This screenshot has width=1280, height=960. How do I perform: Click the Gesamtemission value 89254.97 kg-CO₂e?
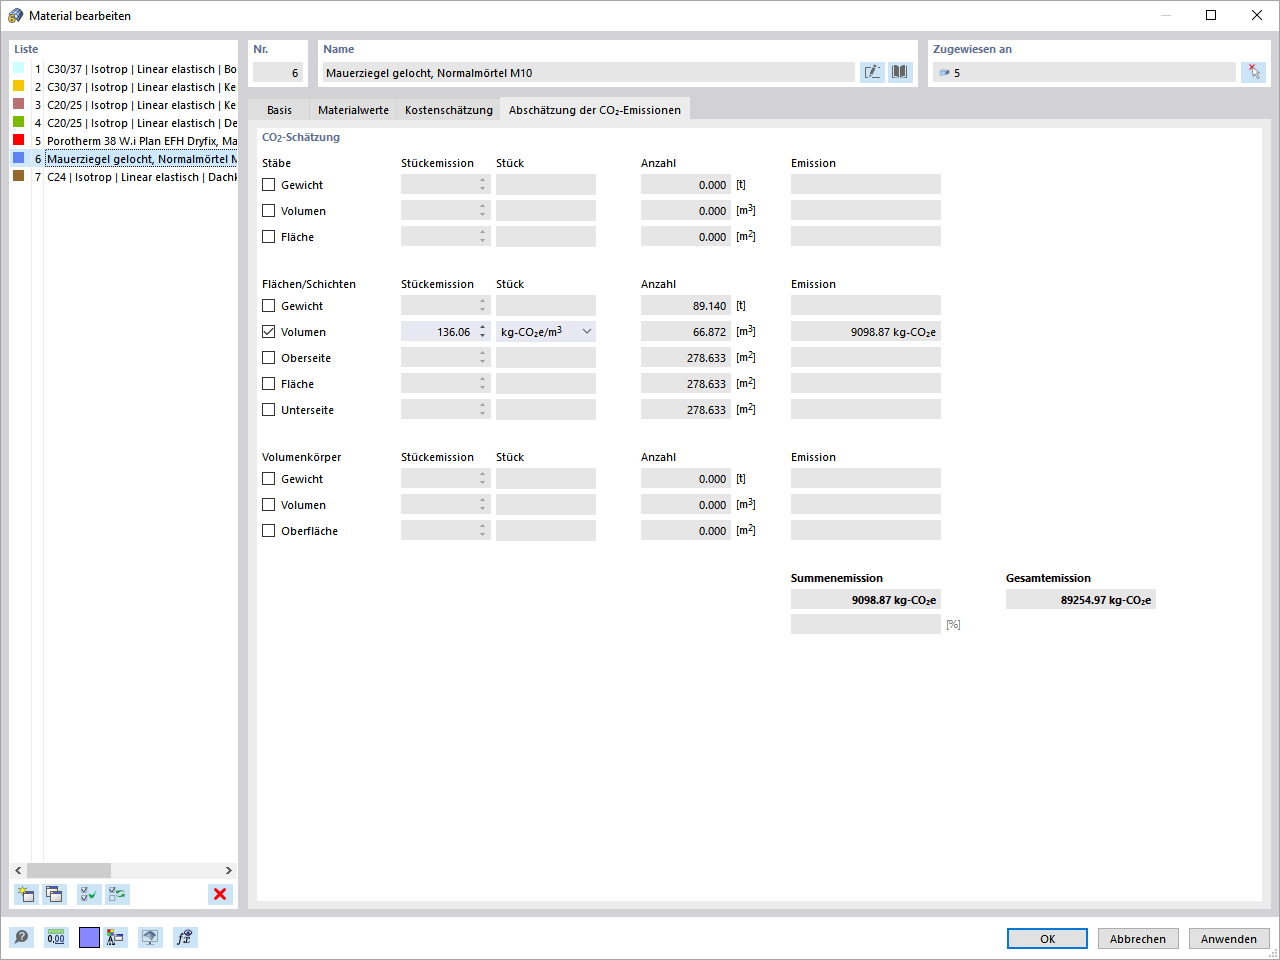click(x=1081, y=600)
